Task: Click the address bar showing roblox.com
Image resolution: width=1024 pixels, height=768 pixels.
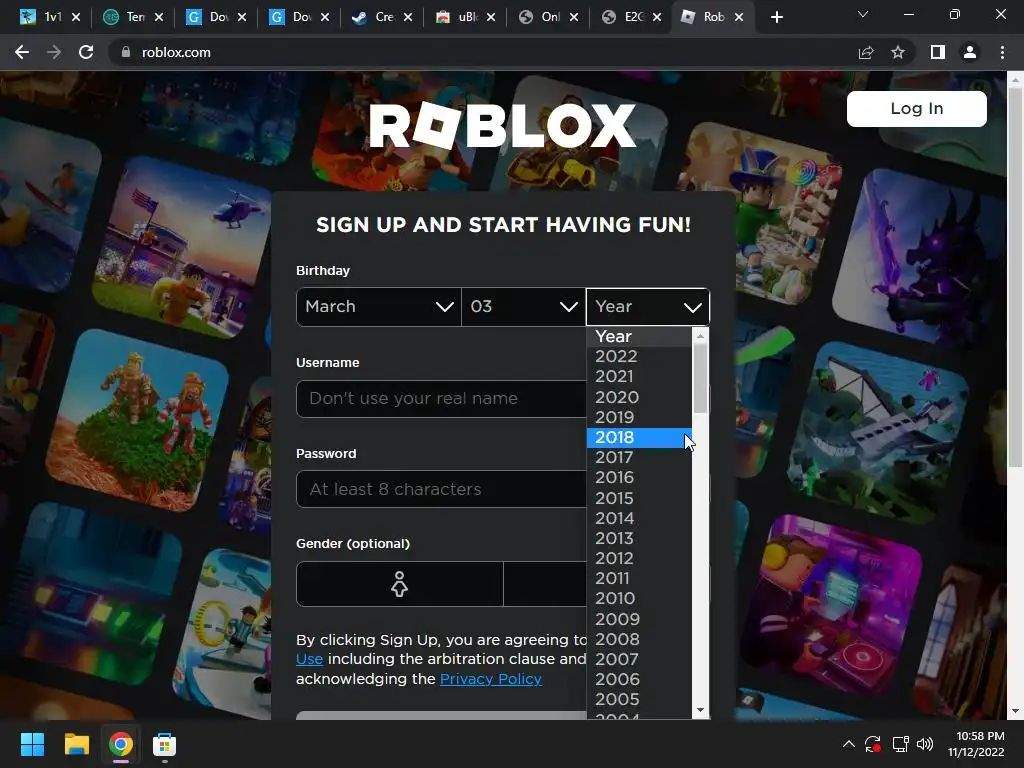Action: coord(483,52)
